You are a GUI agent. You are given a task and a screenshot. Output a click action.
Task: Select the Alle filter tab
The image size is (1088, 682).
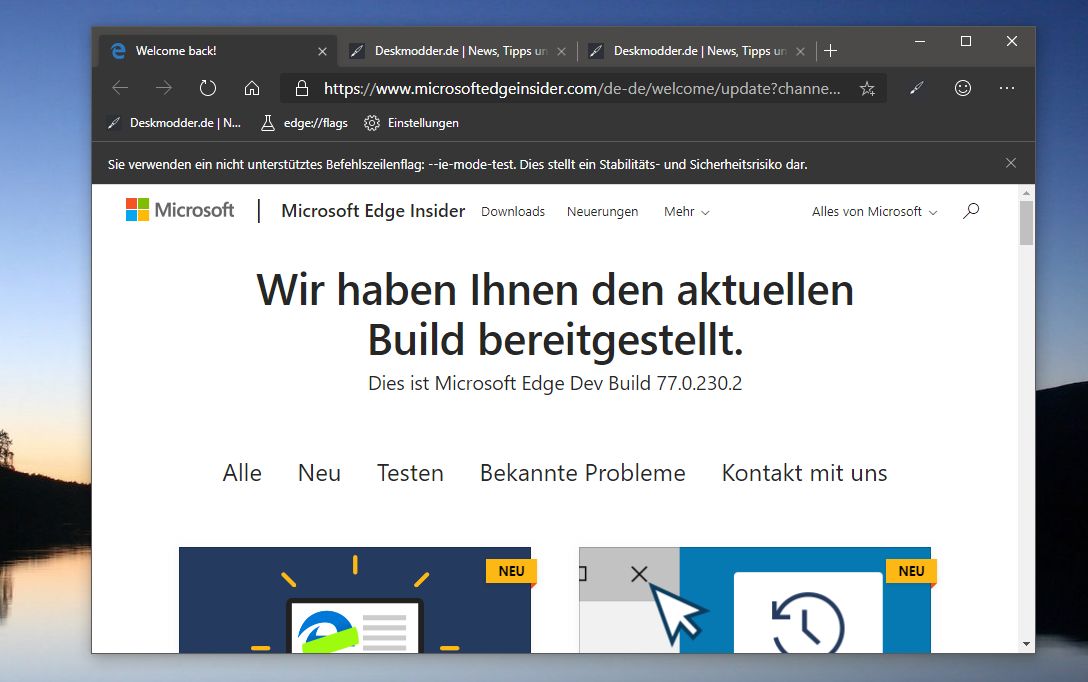(242, 472)
